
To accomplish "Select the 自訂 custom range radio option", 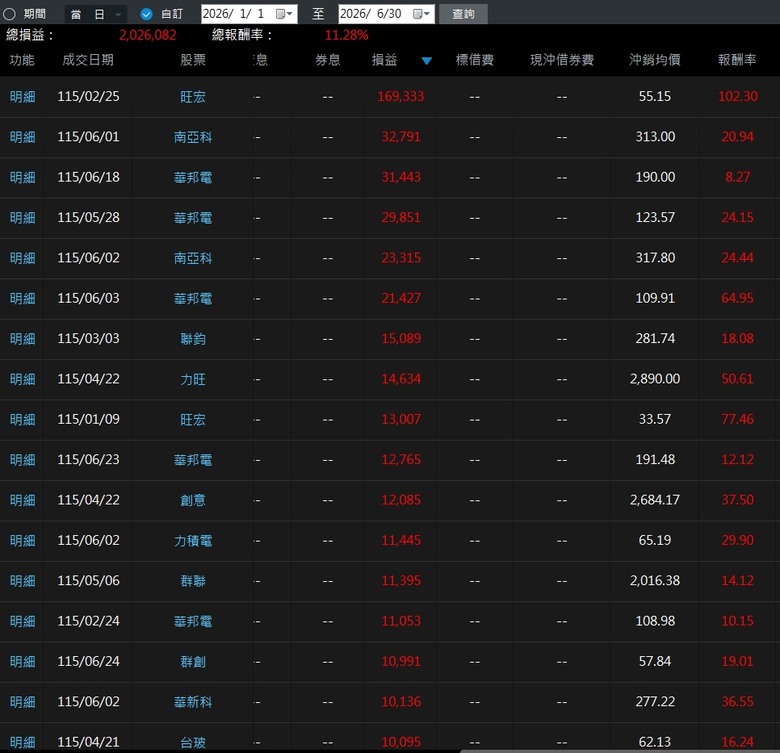I will [146, 14].
